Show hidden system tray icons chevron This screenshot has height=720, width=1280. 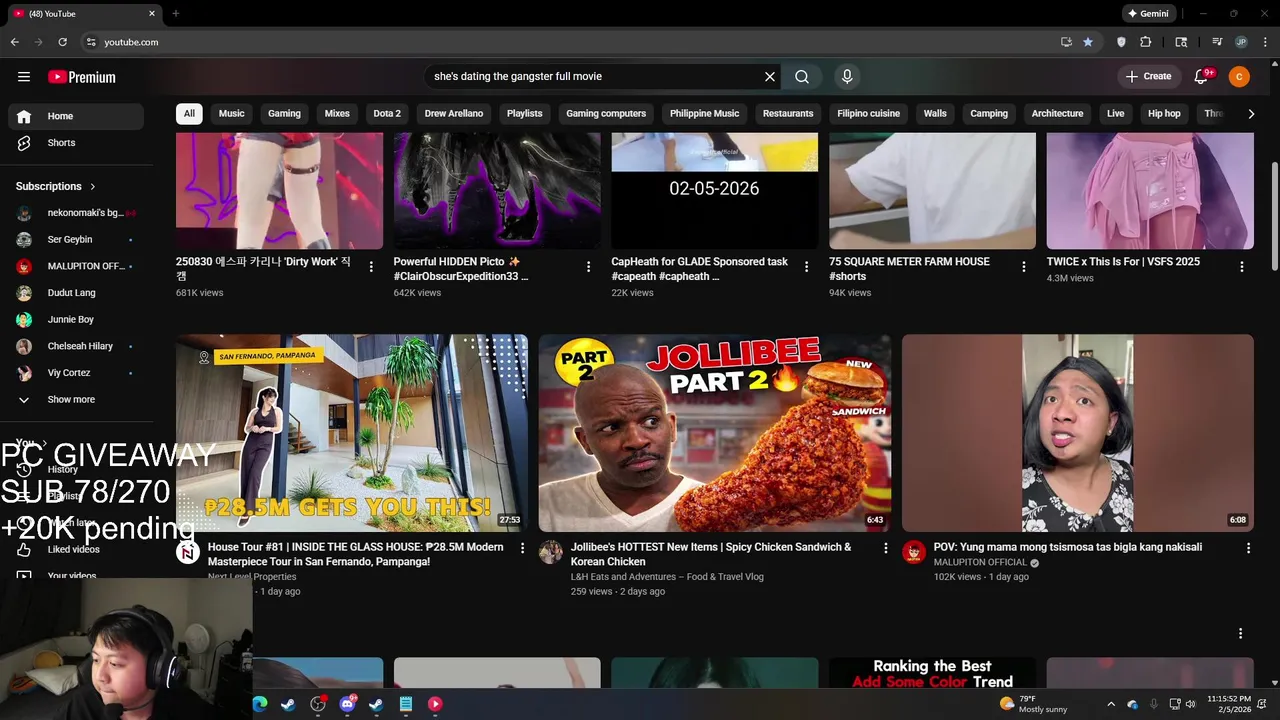[1110, 704]
